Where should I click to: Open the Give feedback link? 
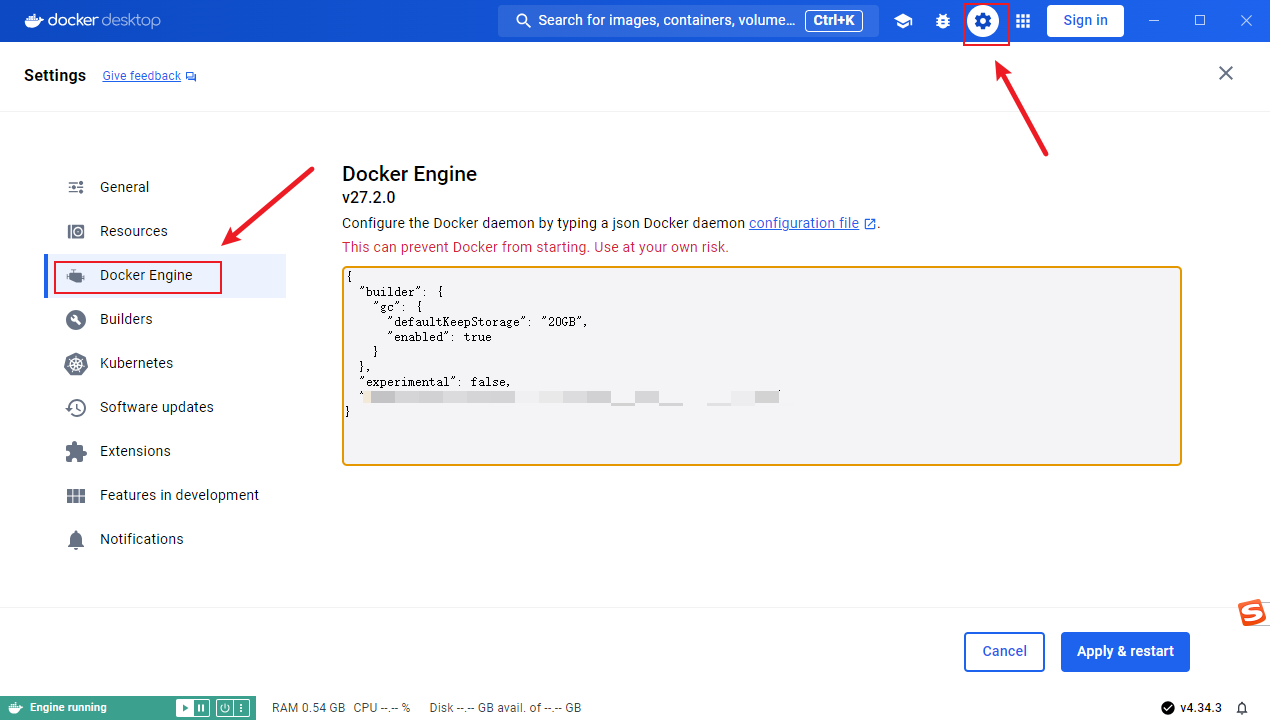pyautogui.click(x=142, y=76)
